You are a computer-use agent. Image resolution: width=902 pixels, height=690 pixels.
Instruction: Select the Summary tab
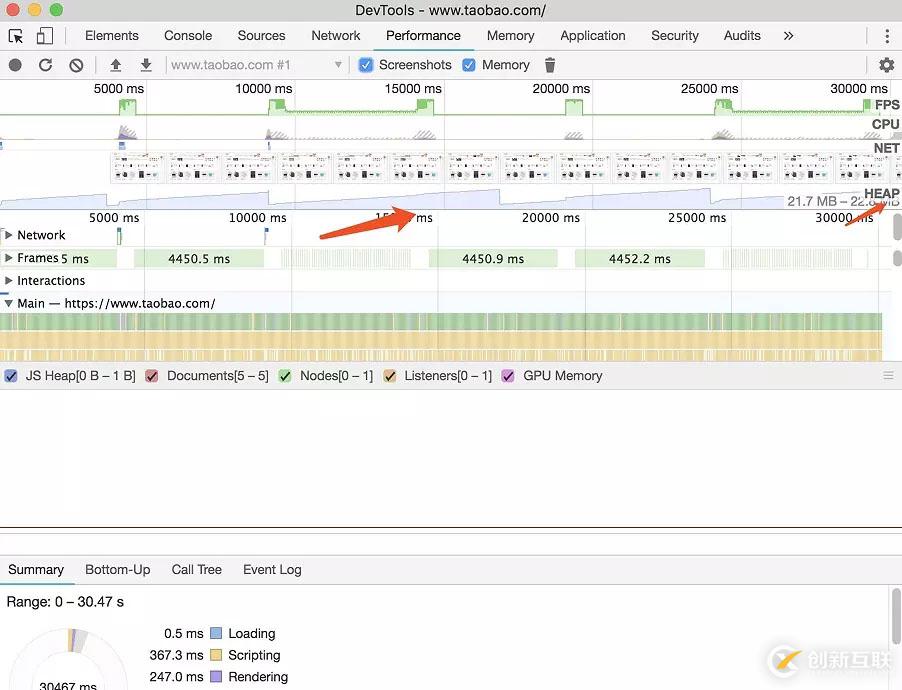(36, 570)
